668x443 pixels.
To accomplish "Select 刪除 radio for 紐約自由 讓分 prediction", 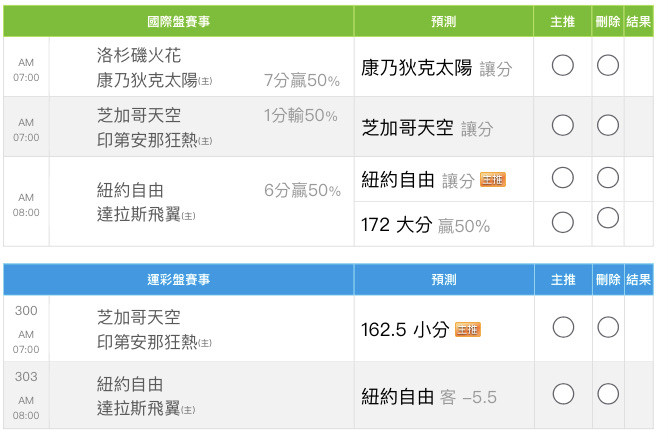I will [x=607, y=178].
